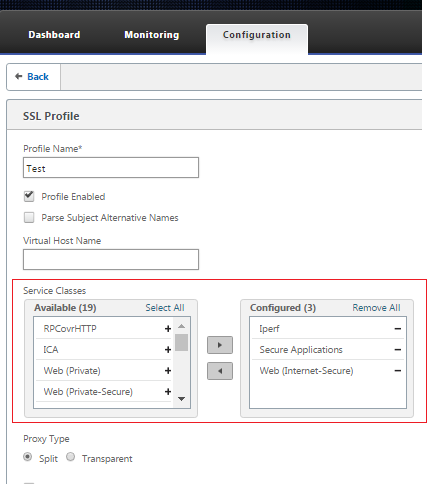Click the move-right arrow button
The image size is (441, 484).
tap(220, 345)
